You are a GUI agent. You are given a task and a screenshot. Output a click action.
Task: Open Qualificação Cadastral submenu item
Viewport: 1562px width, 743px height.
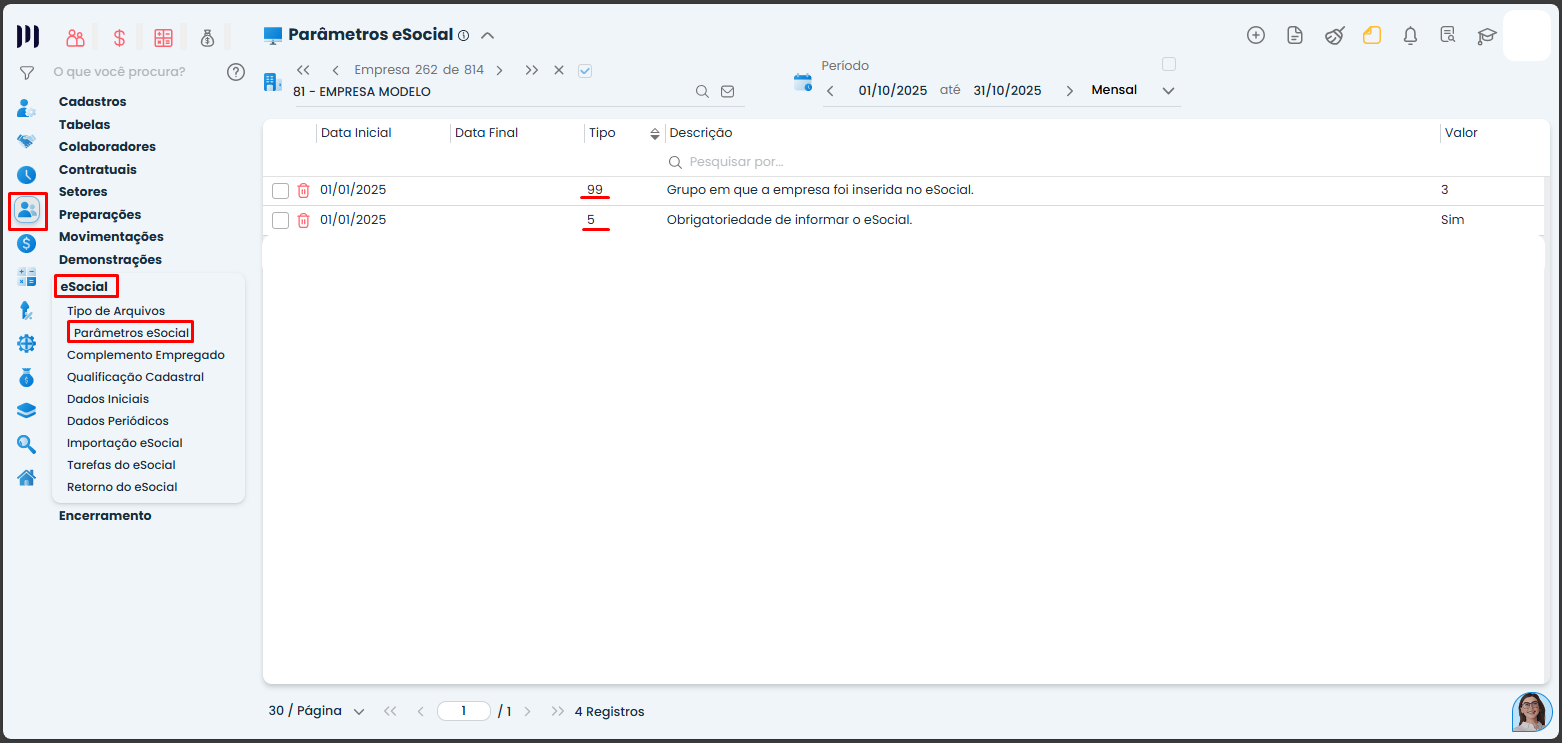135,377
